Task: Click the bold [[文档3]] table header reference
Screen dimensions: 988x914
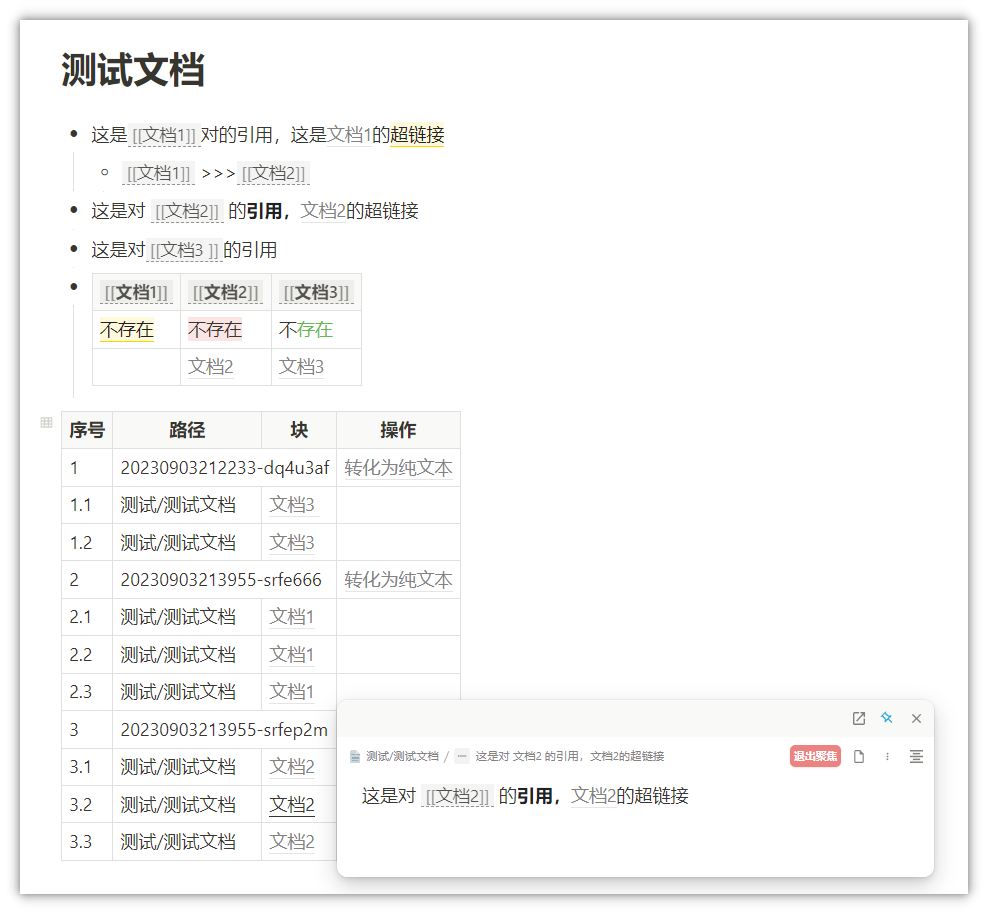Action: [316, 292]
